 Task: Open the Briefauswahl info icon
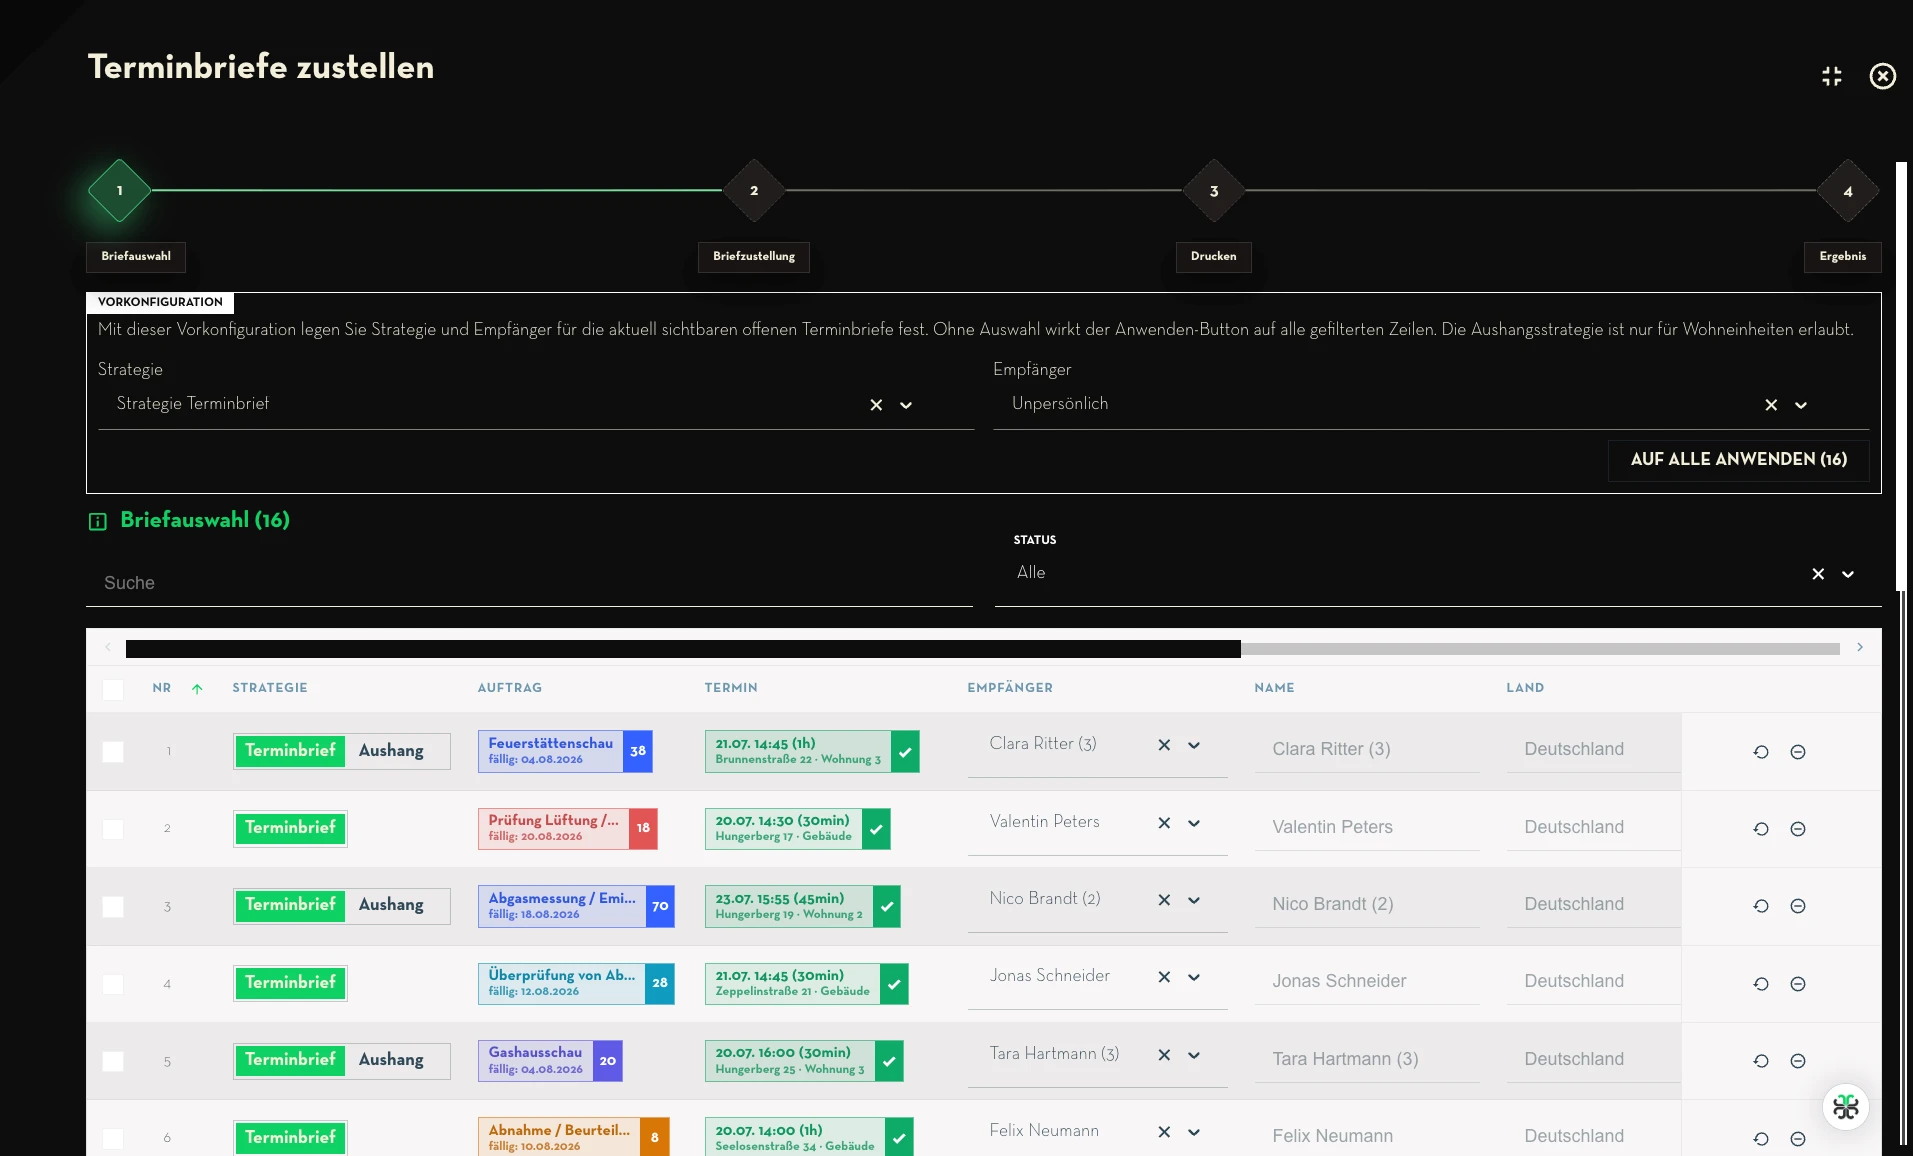click(x=98, y=521)
